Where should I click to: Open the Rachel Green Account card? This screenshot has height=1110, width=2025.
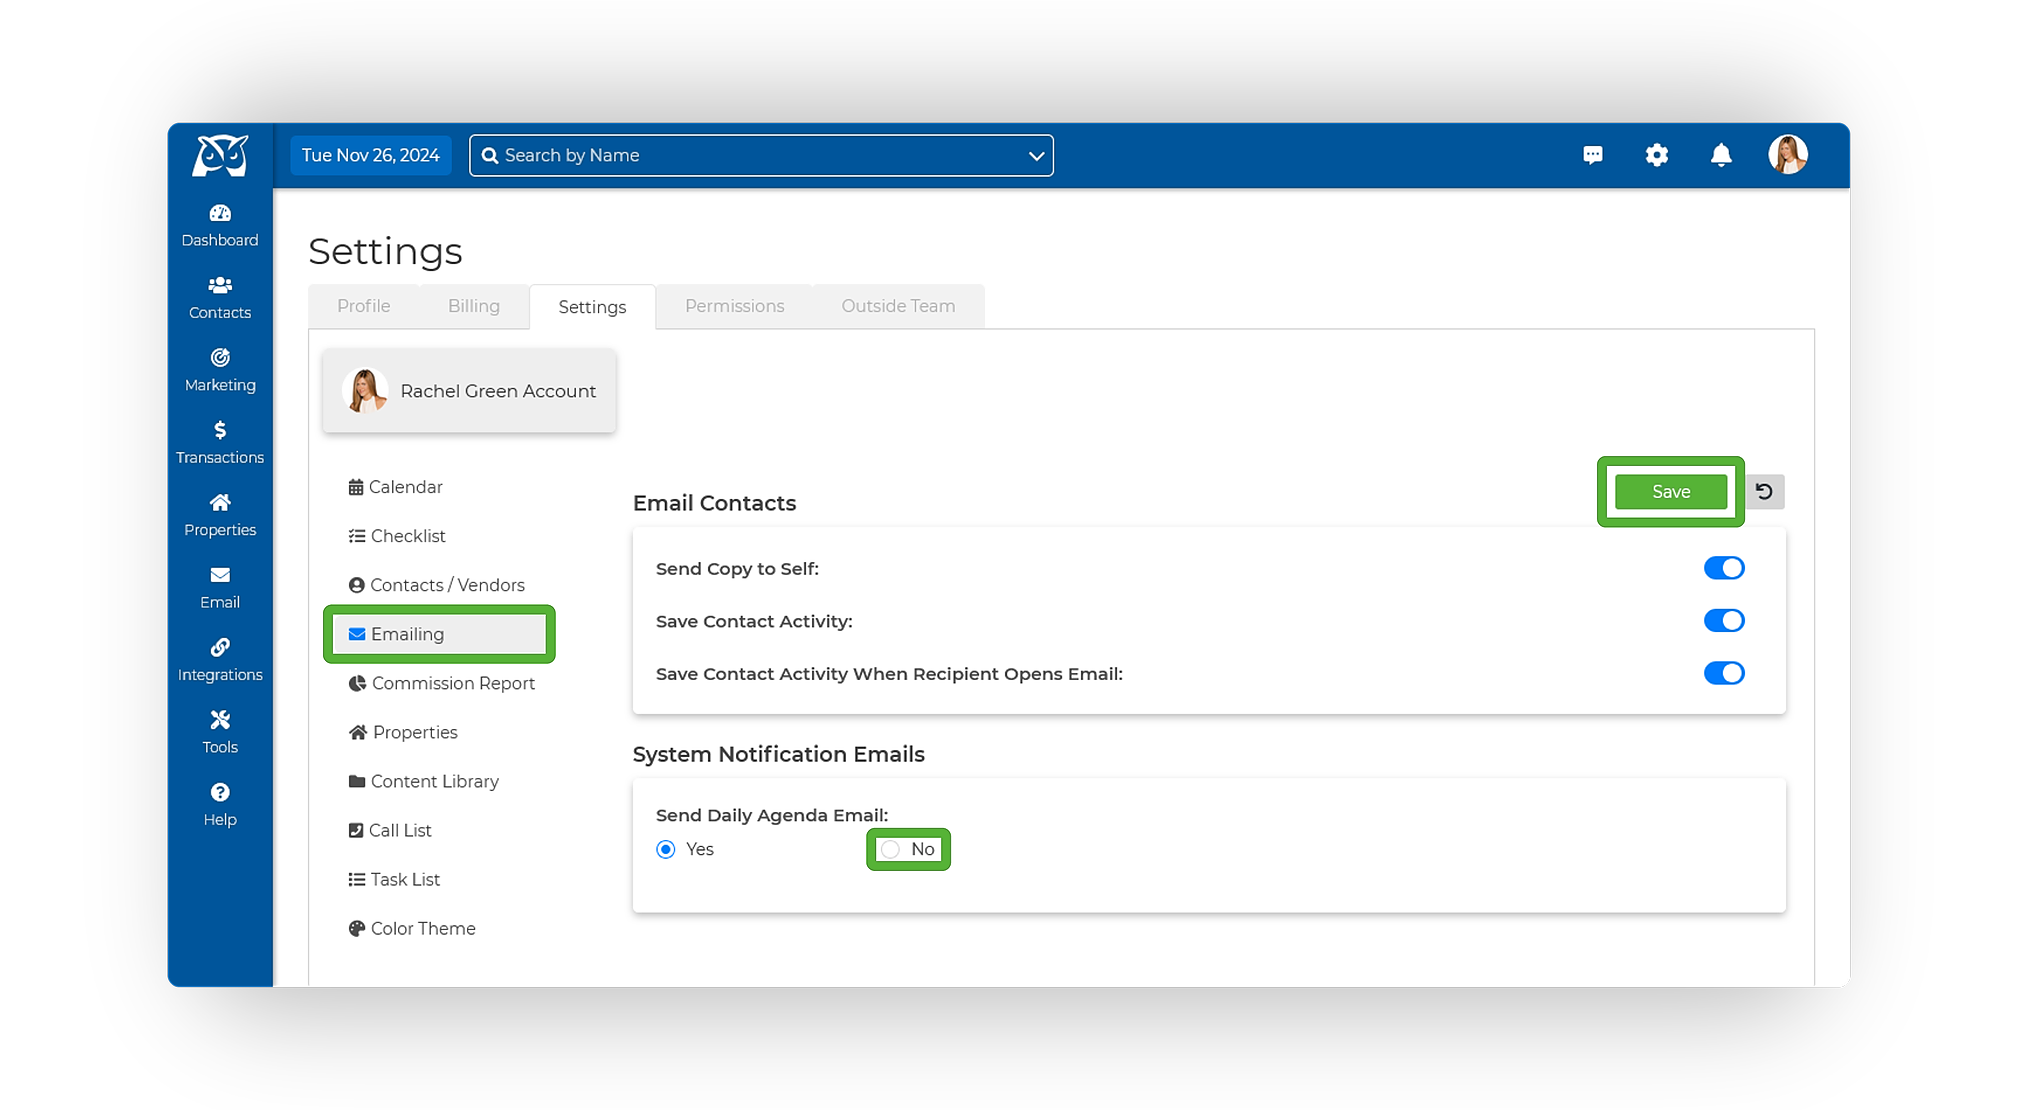(469, 391)
